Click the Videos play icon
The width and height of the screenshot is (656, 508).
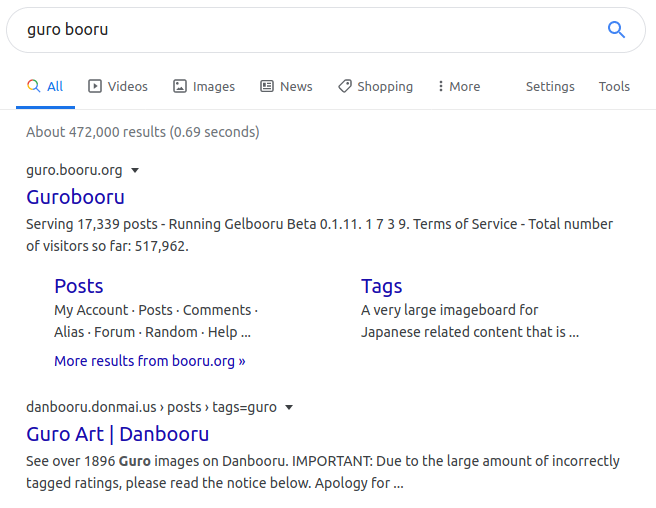click(x=95, y=86)
